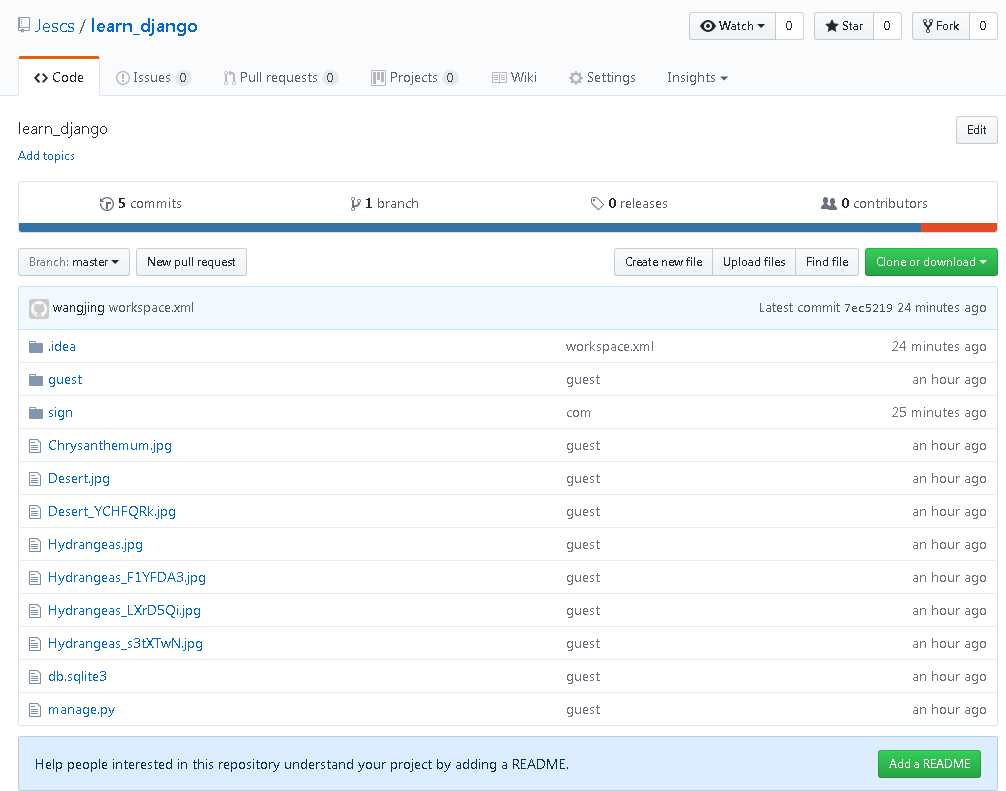Open the 1 branch link
This screenshot has width=1006, height=791.
coord(384,204)
